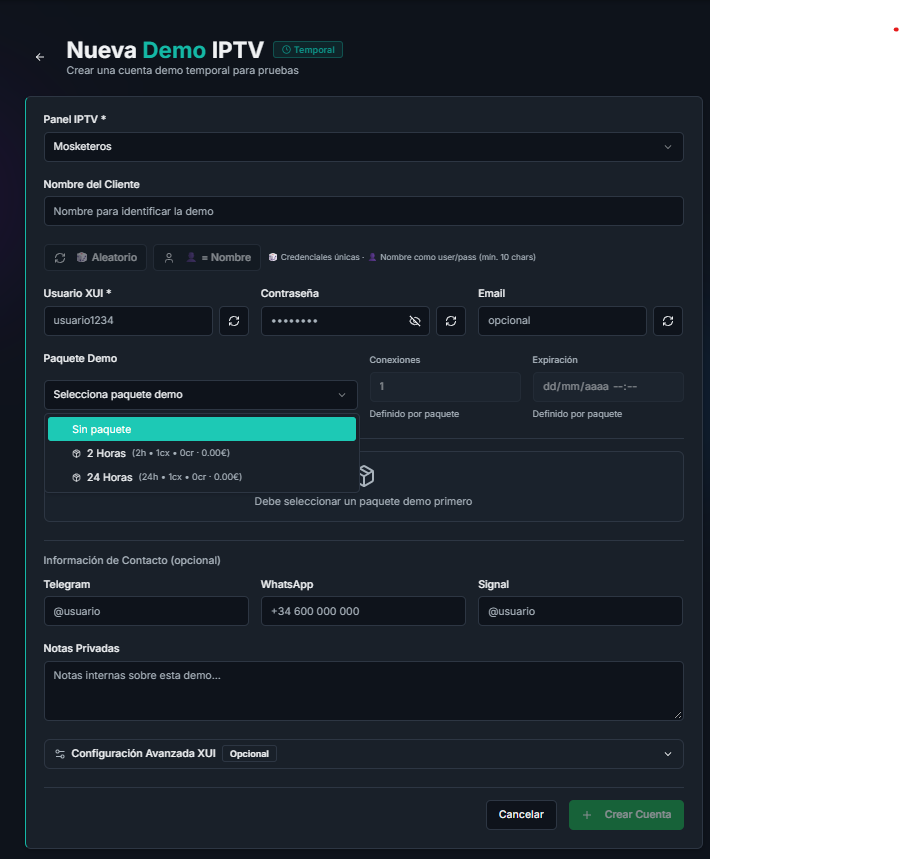The width and height of the screenshot is (900, 859).
Task: Click into the Notas Privadas textarea
Action: click(x=363, y=691)
